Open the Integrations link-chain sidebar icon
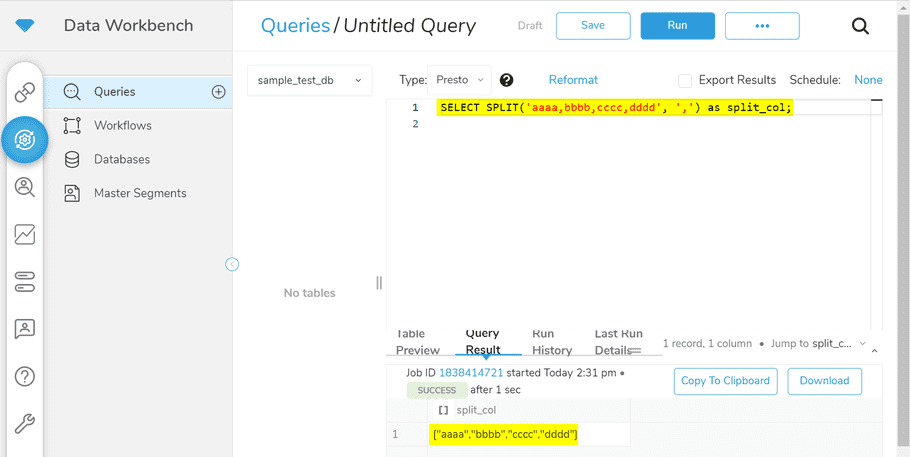Screen dimensions: 910x457 tap(24, 92)
